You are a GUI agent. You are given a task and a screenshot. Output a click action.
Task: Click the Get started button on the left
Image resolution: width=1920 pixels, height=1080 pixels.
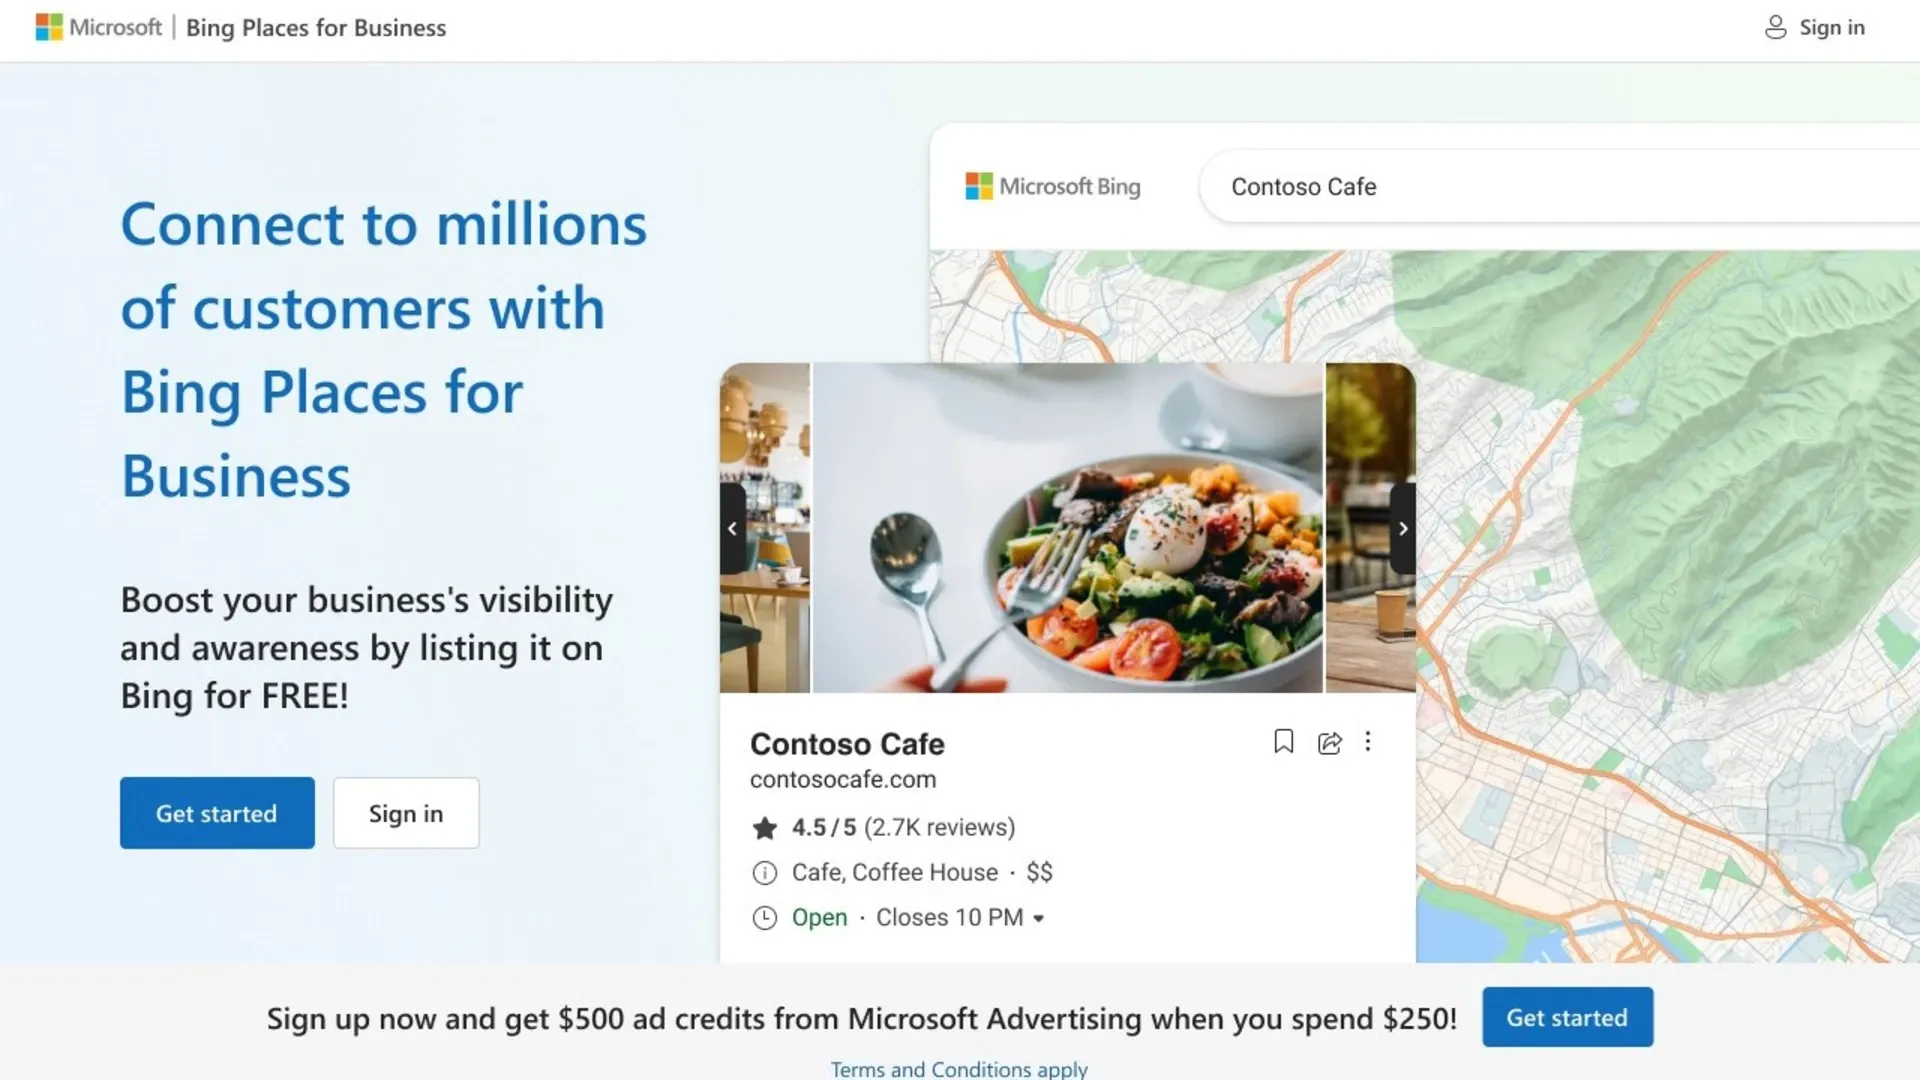(216, 813)
